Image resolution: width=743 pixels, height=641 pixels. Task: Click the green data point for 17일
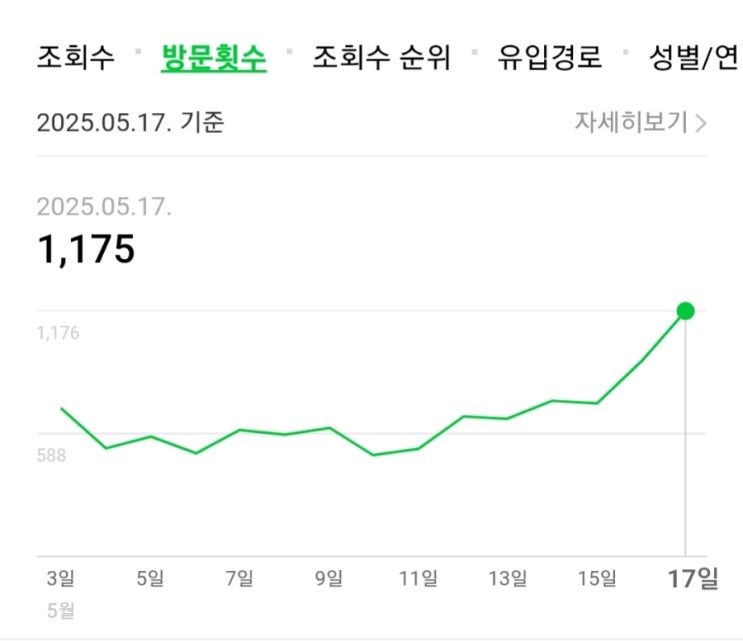tap(685, 311)
